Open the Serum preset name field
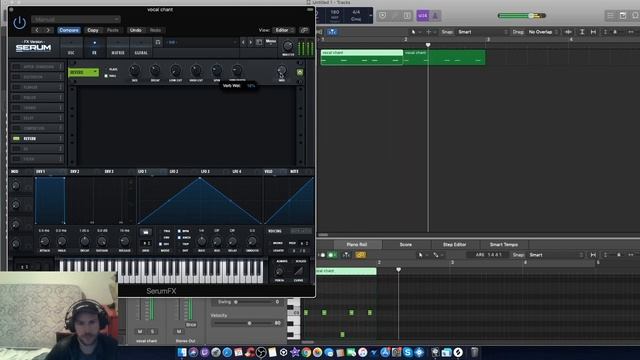640x360 pixels. [201, 42]
